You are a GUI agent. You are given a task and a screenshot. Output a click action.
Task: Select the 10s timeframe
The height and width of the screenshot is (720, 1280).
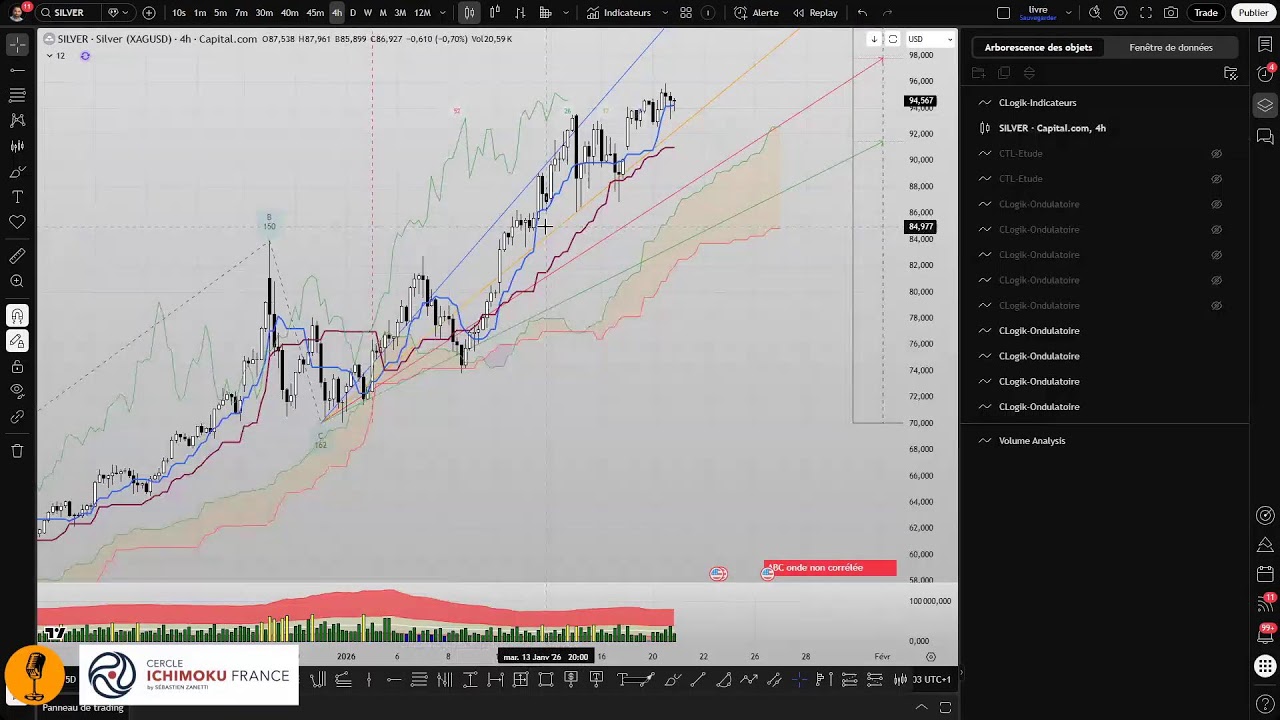click(178, 13)
